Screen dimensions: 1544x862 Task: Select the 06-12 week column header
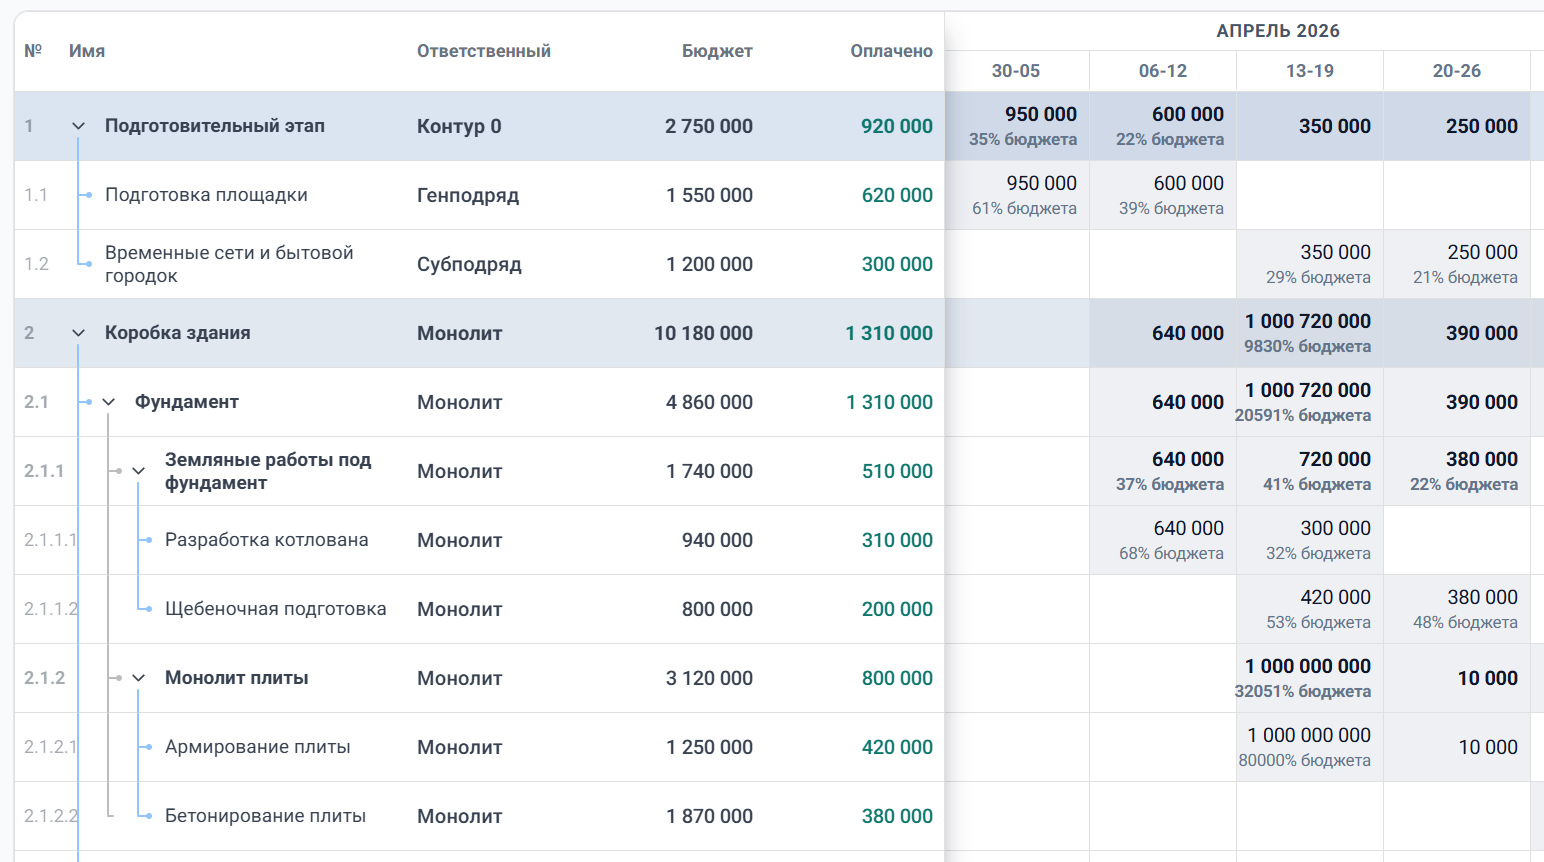pyautogui.click(x=1163, y=71)
